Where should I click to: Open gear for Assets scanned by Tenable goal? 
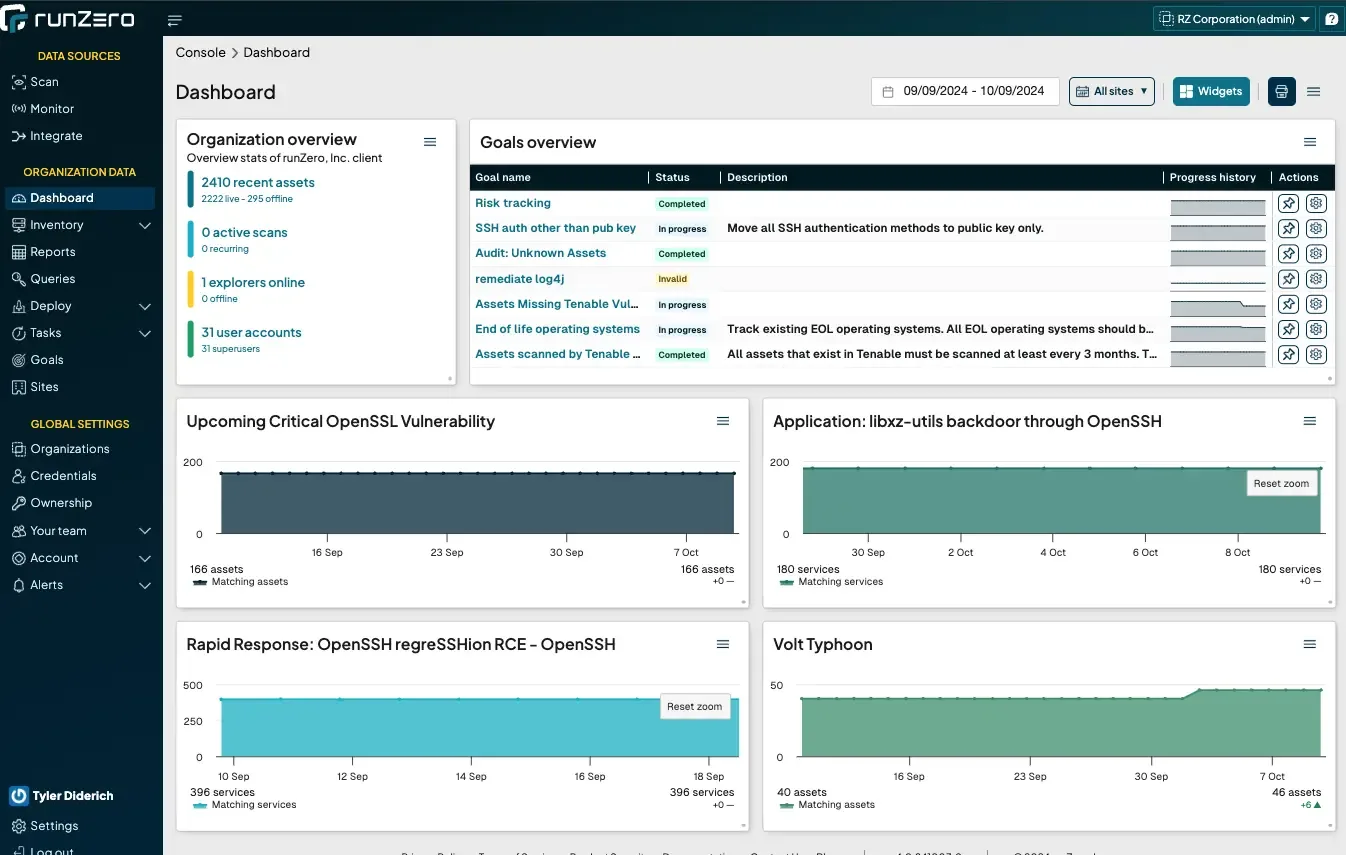click(1316, 354)
